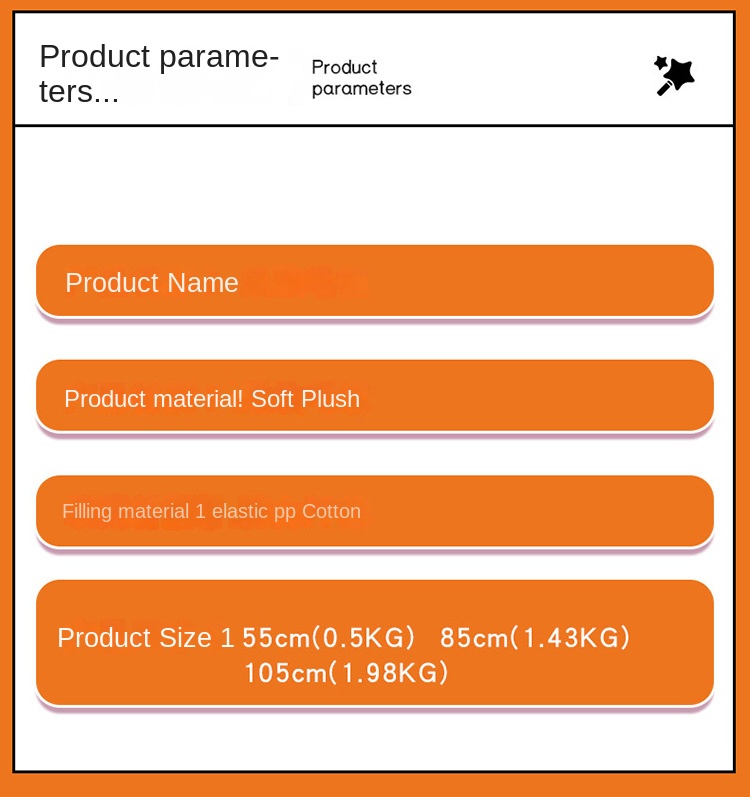
Task: Click the magic wand star icon
Action: click(673, 75)
